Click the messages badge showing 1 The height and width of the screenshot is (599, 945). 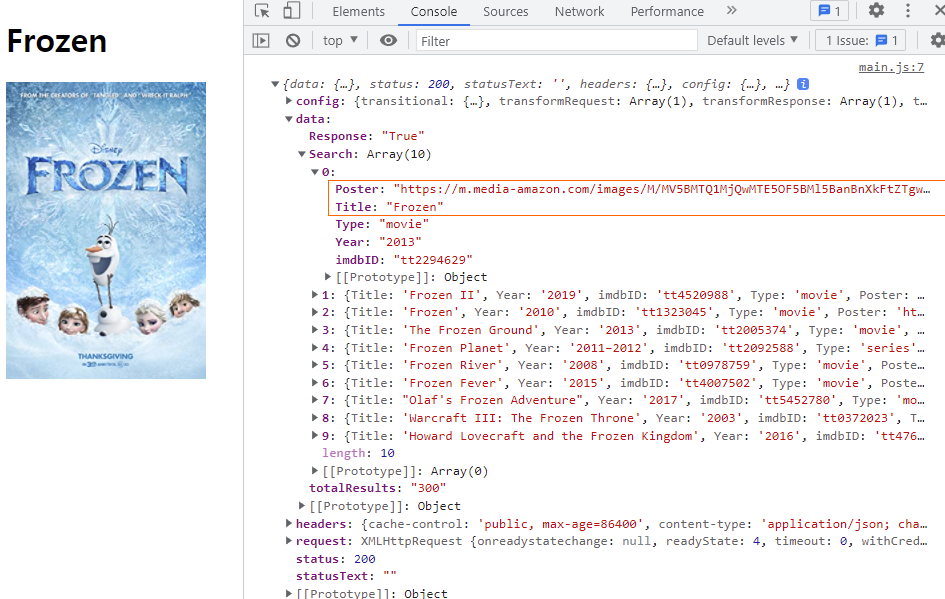pos(829,11)
